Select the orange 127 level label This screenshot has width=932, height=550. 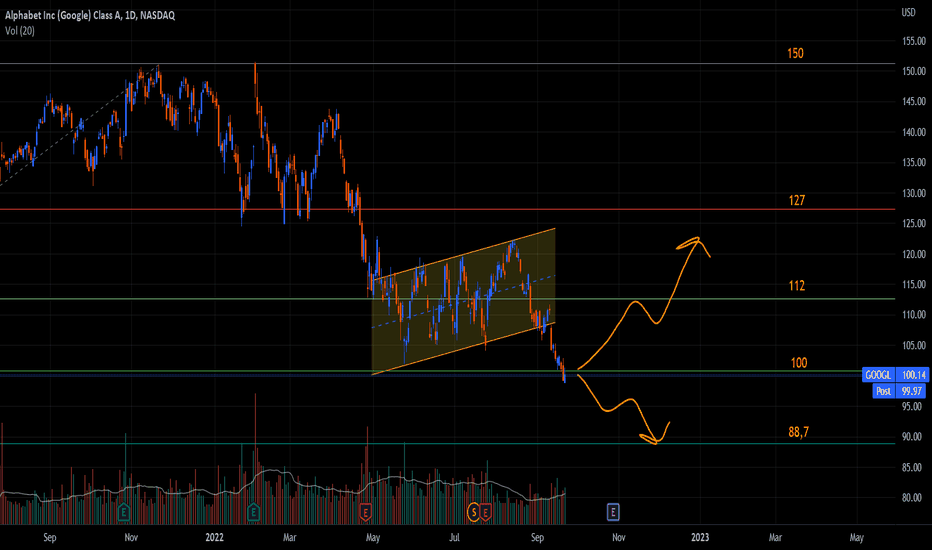[796, 200]
